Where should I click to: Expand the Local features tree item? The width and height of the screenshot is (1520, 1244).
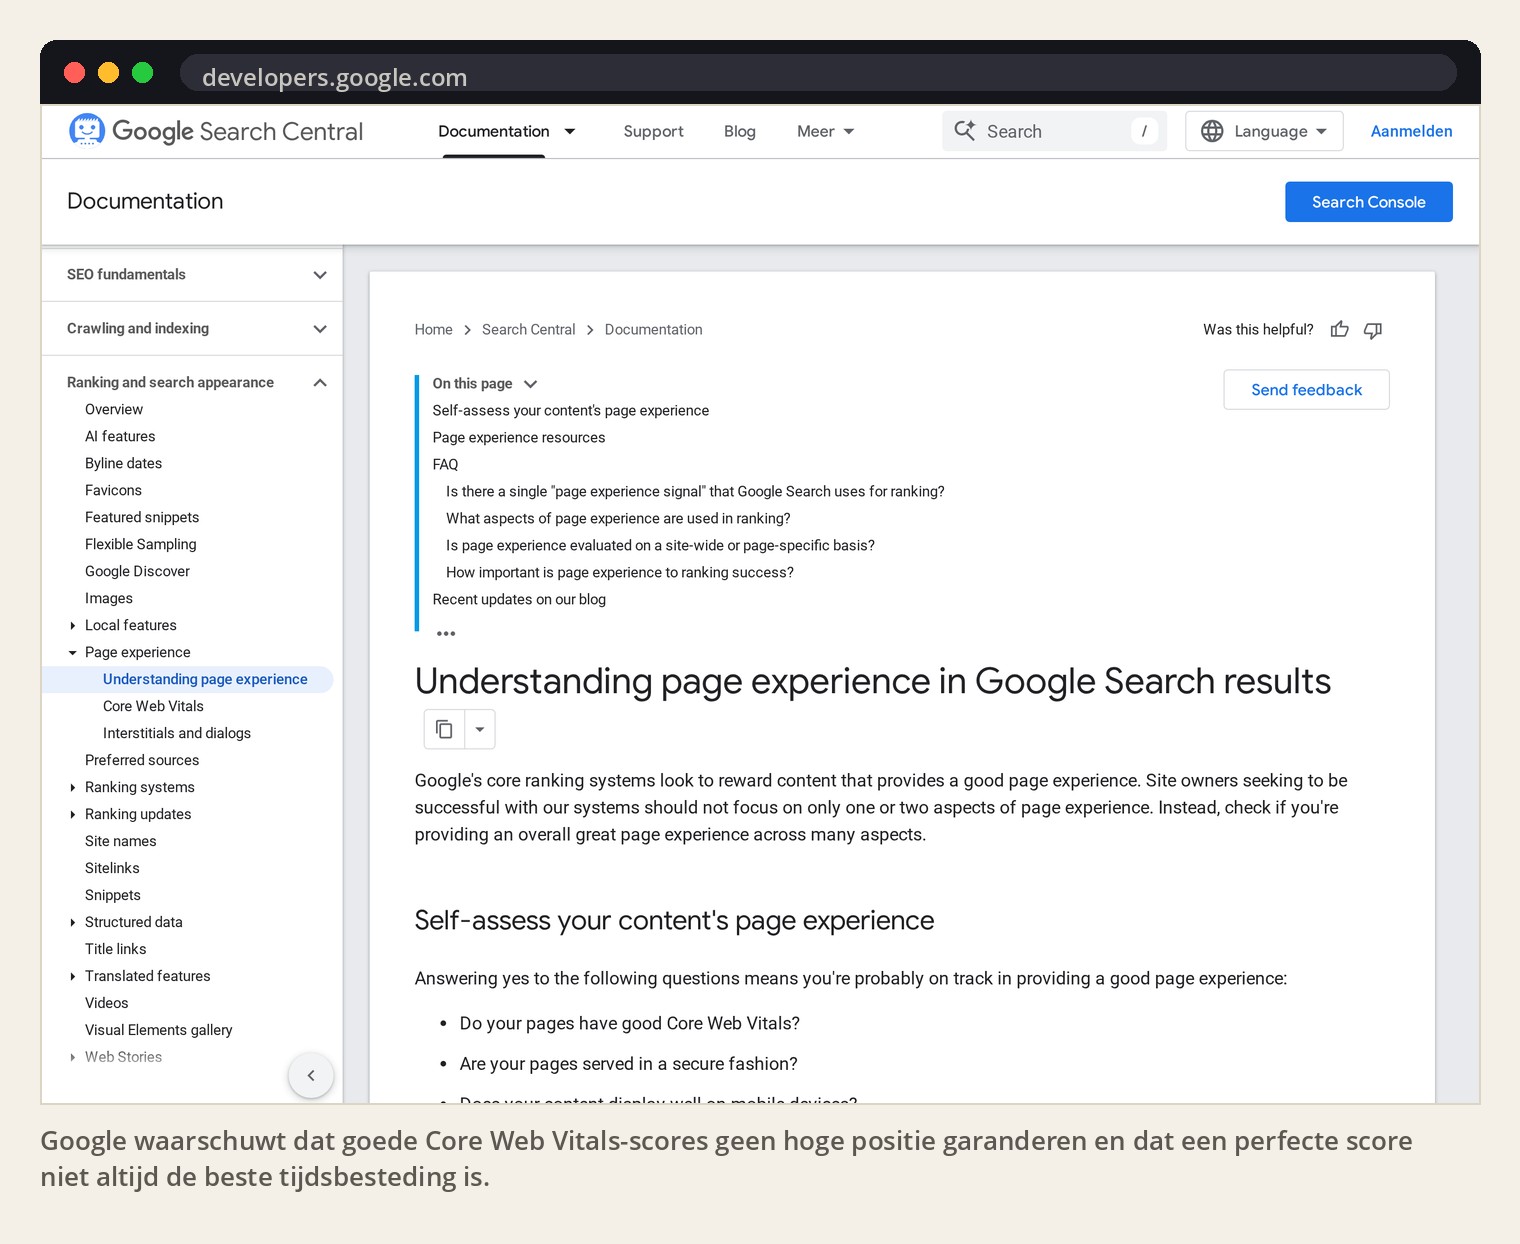pyautogui.click(x=73, y=625)
